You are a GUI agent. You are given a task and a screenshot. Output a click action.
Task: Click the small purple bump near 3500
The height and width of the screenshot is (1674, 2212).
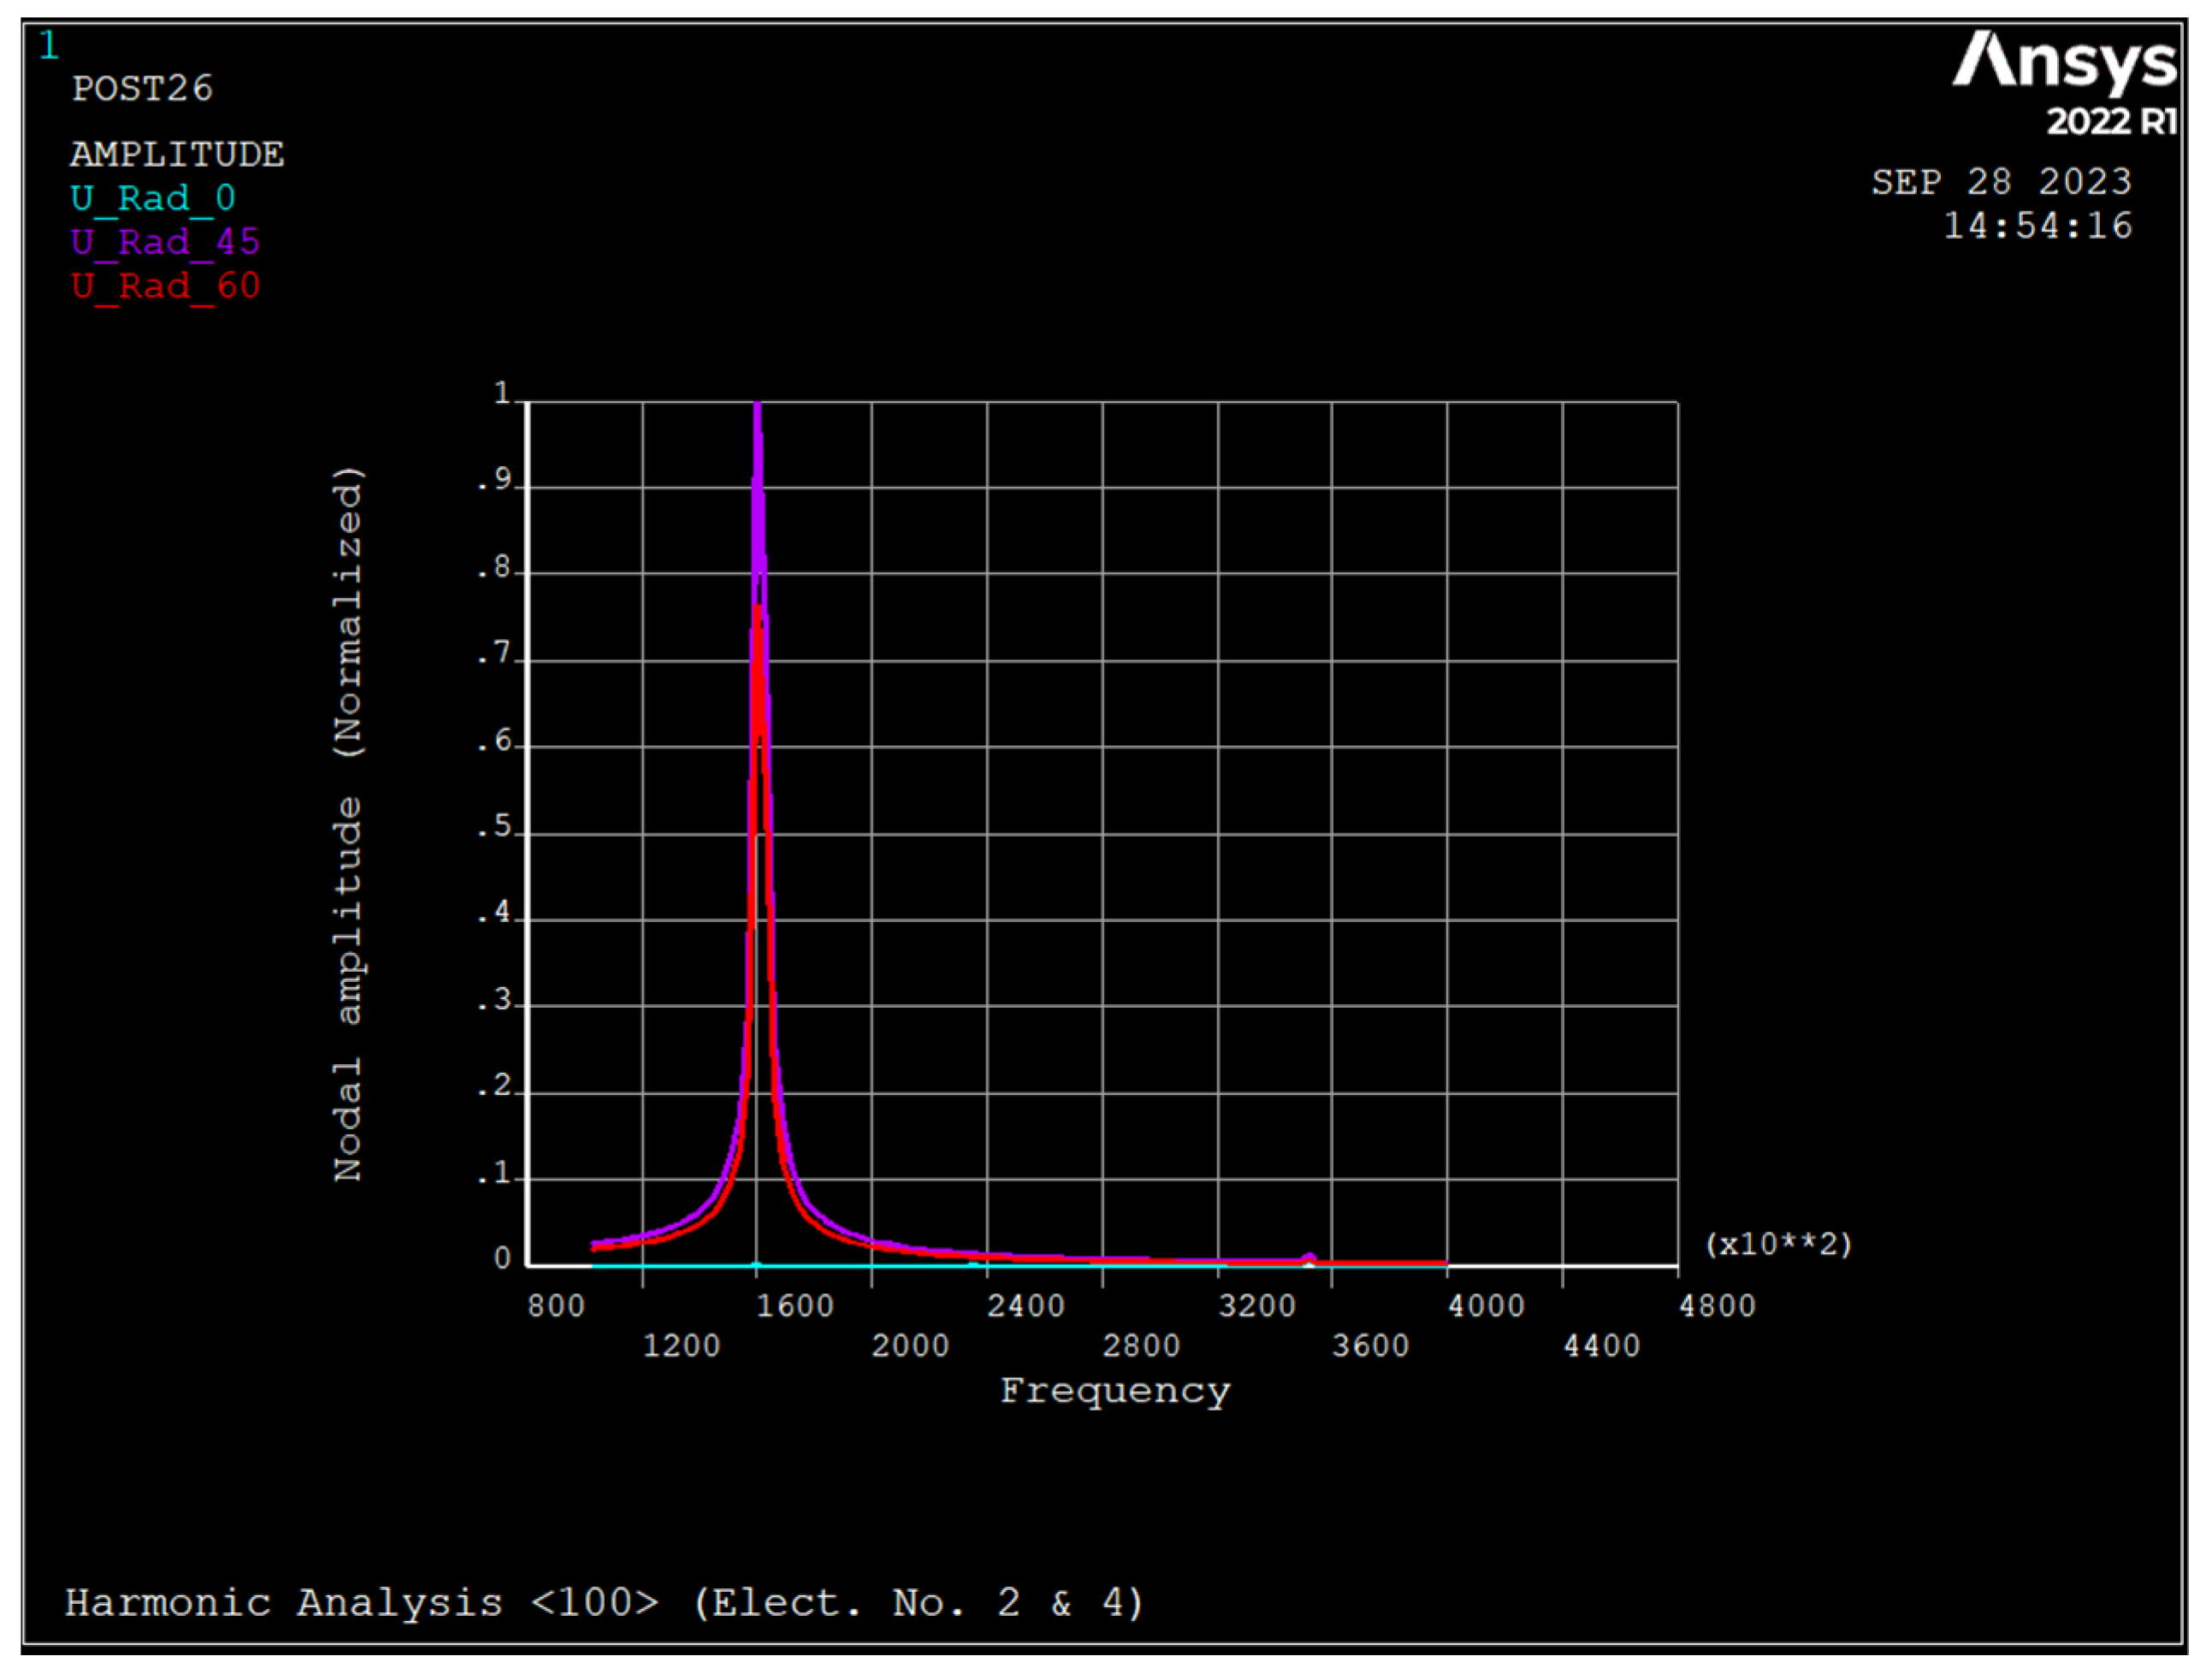click(1309, 1257)
